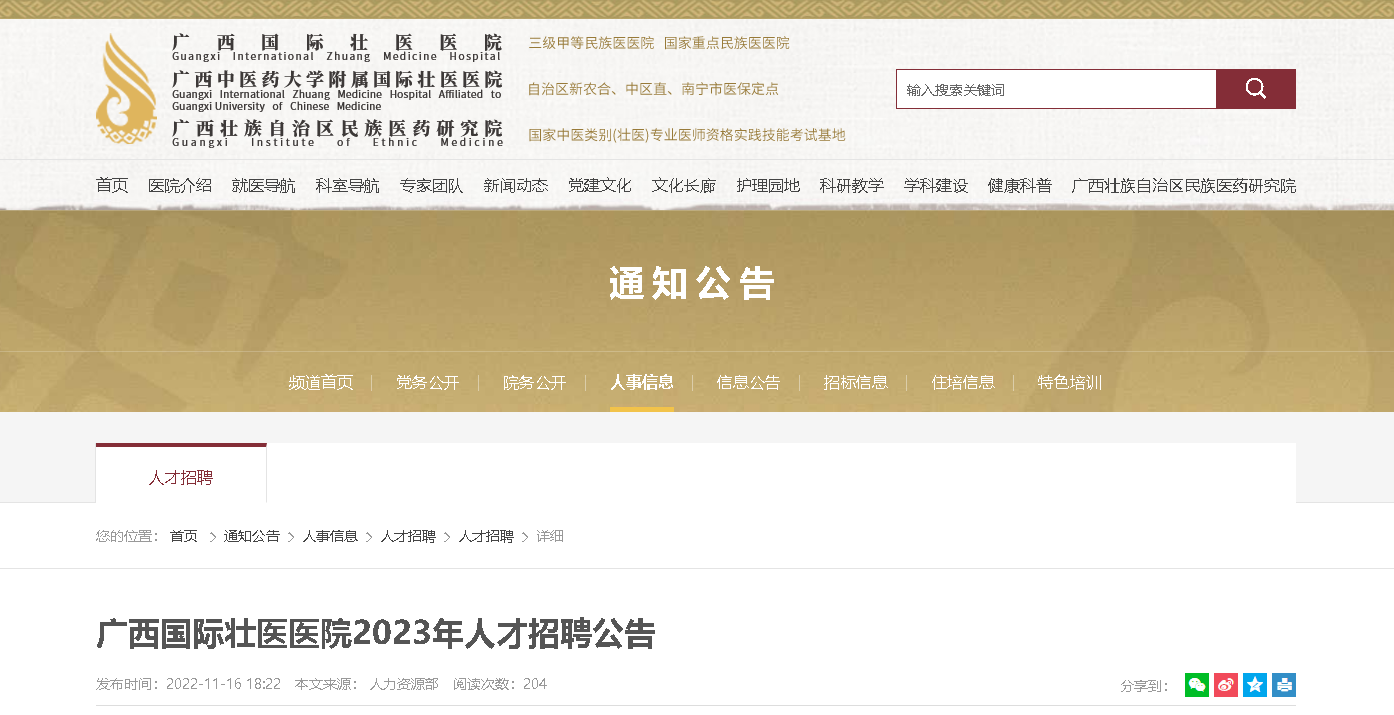Viewport: 1394px width, 715px height.
Task: Click the 发布时间 2022-11-16 18:22 text
Action: pyautogui.click(x=188, y=684)
